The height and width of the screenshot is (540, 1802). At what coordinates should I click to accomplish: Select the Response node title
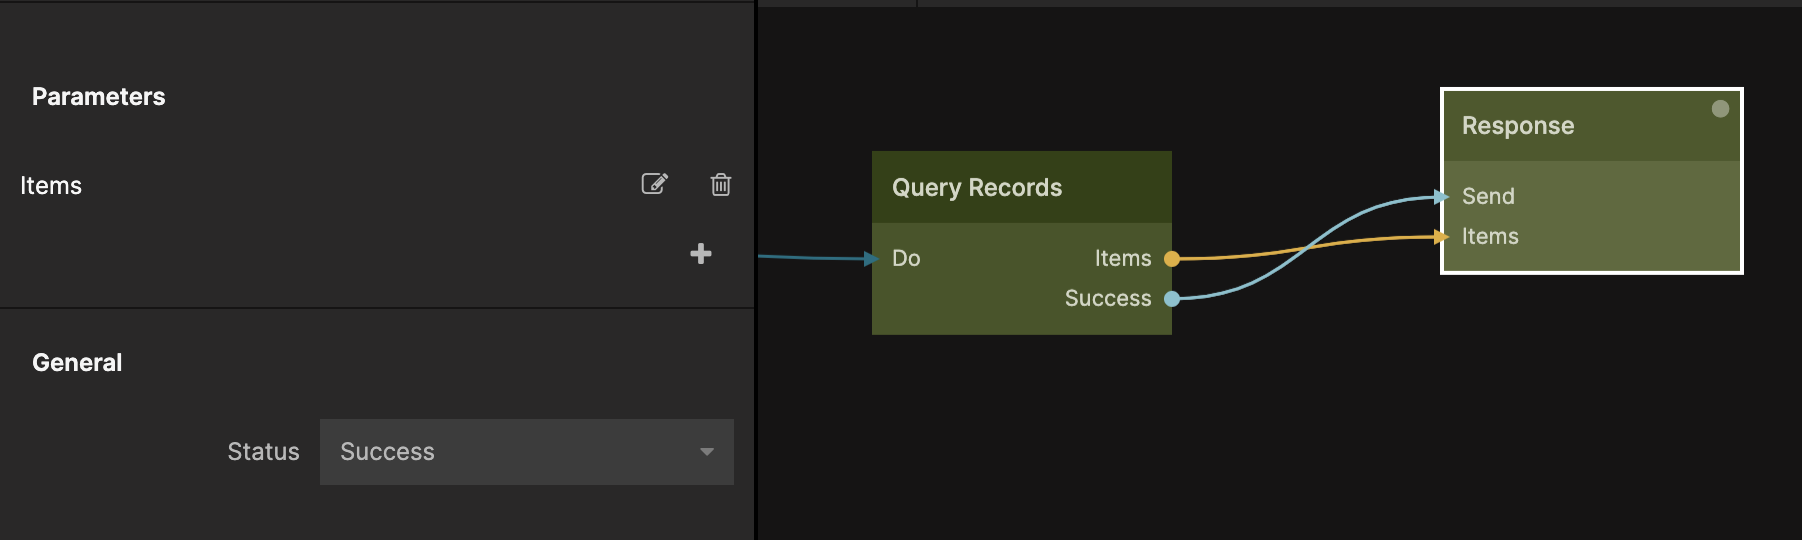tap(1517, 126)
